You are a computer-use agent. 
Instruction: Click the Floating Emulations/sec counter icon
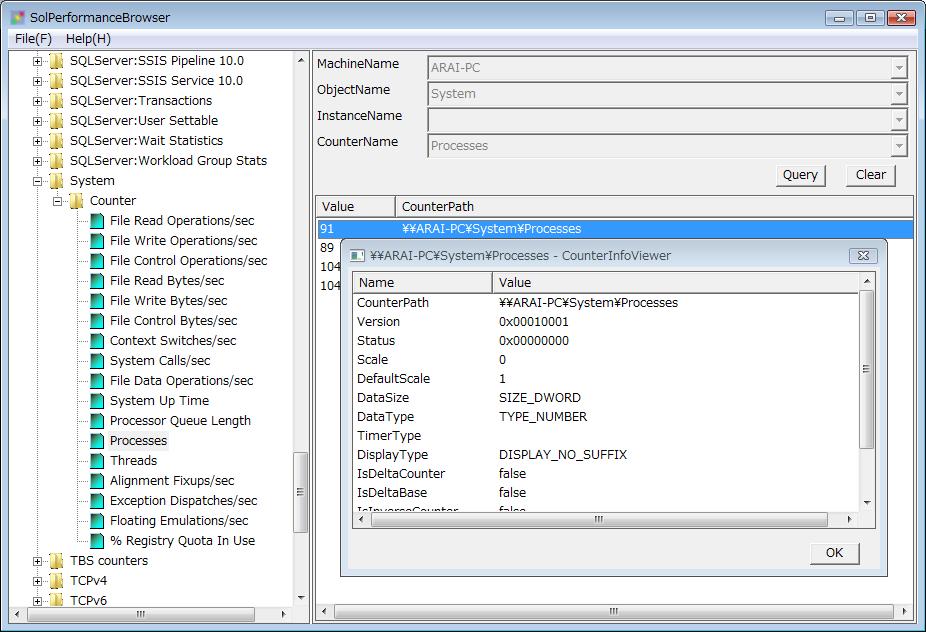tap(97, 522)
